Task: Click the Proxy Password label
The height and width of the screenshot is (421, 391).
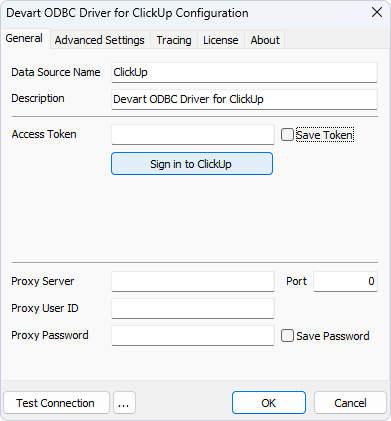Action: [50, 335]
